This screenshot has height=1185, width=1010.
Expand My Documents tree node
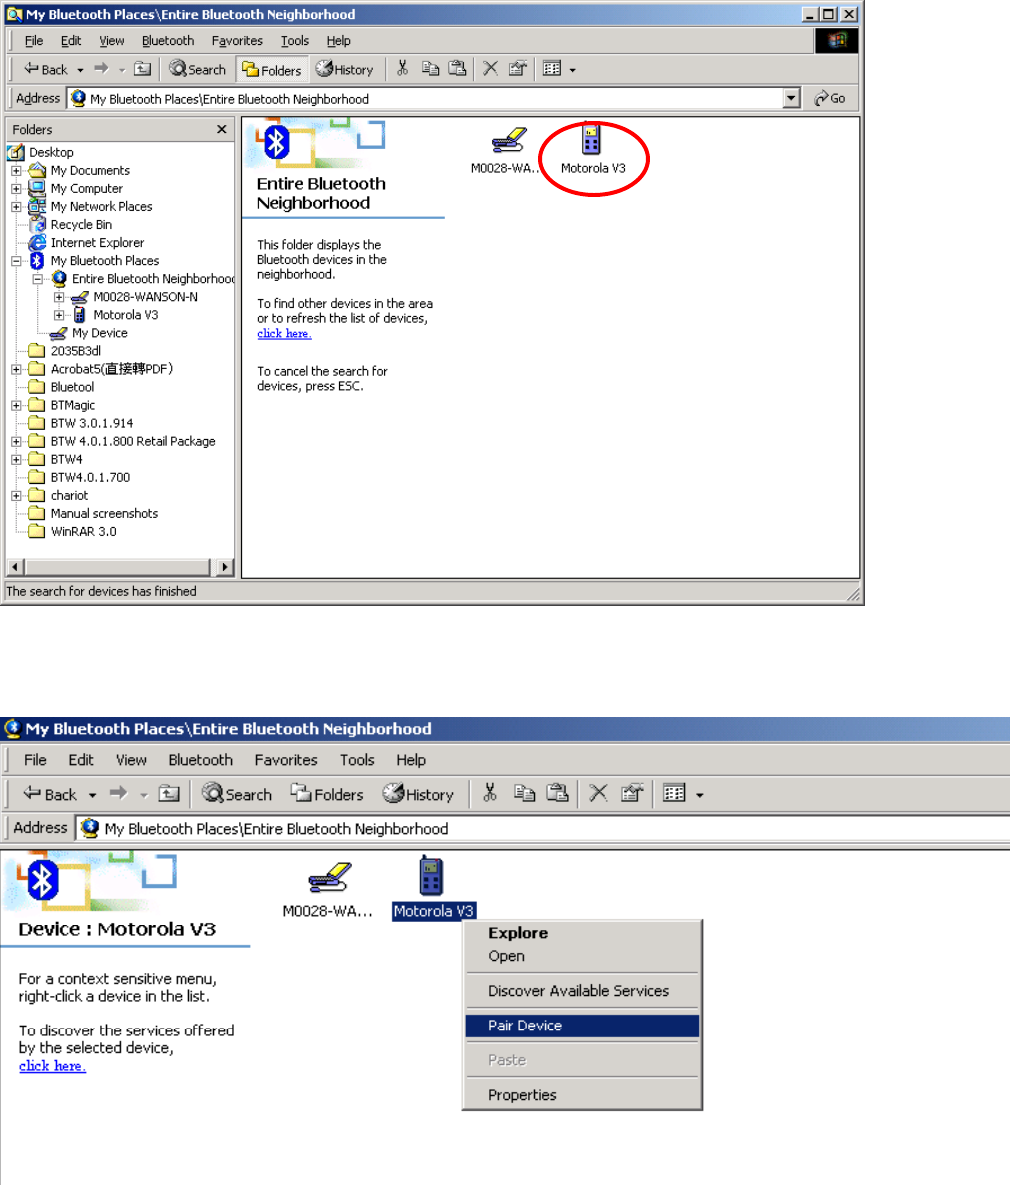pos(16,171)
